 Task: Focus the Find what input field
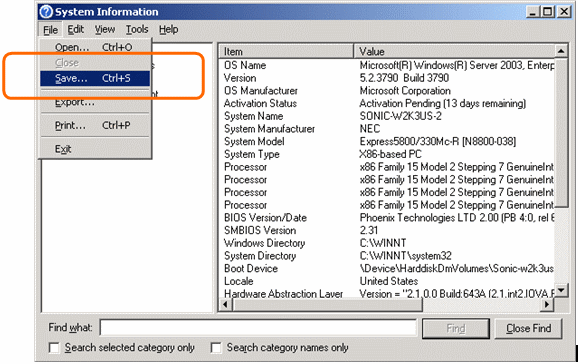pyautogui.click(x=258, y=327)
